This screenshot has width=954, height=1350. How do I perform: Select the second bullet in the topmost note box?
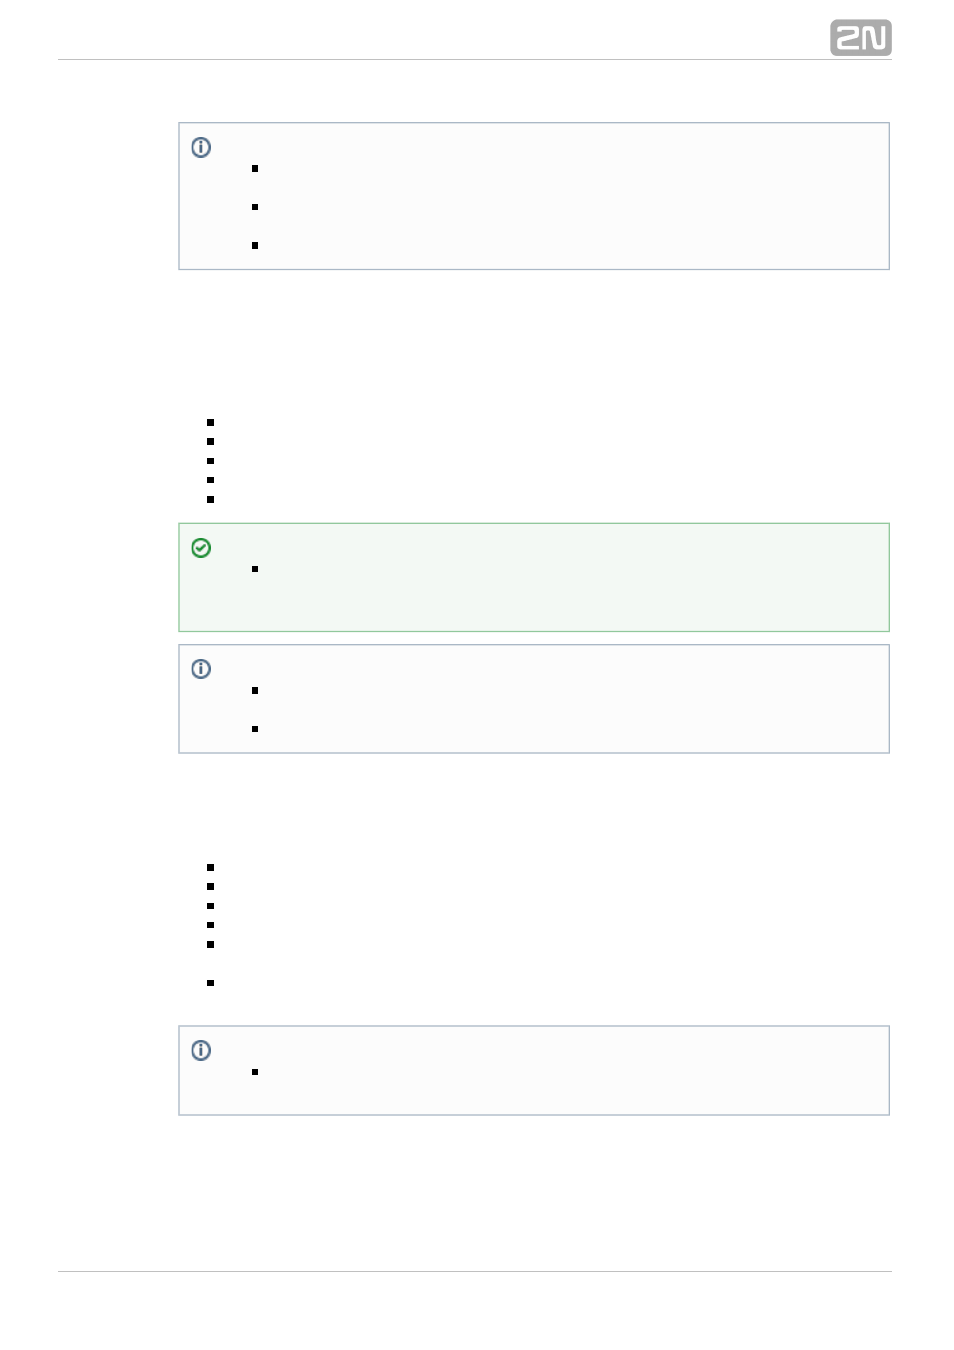255,207
